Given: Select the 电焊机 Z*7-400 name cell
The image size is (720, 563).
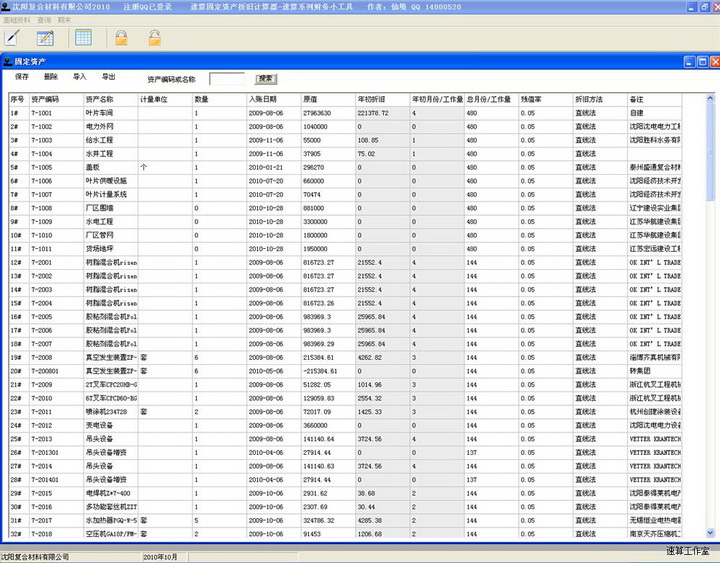Looking at the screenshot, I should point(110,493).
